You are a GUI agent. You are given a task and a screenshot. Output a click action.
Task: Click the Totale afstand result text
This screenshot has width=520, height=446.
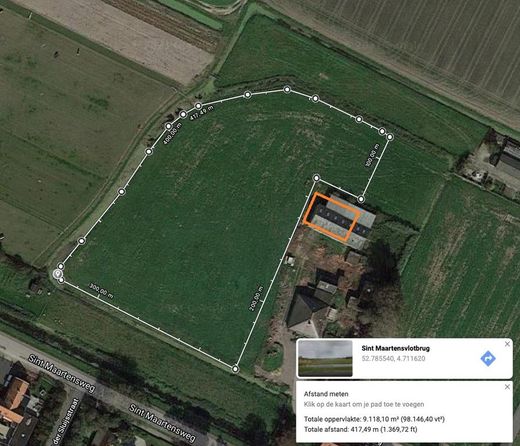[x=360, y=429]
